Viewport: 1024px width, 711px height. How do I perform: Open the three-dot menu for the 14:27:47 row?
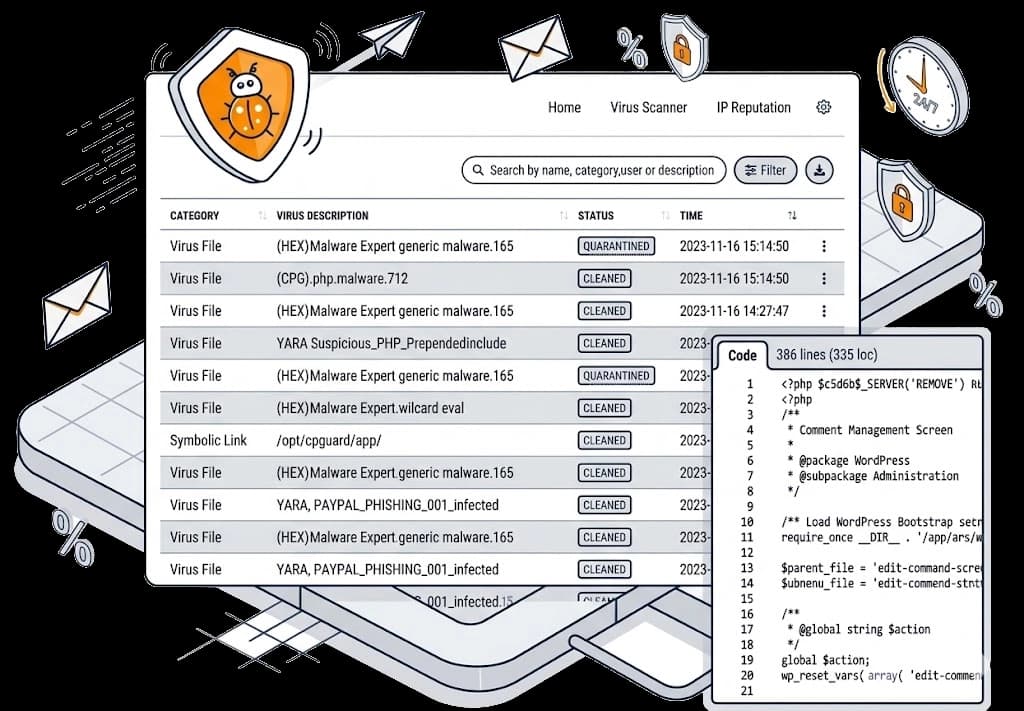(824, 311)
